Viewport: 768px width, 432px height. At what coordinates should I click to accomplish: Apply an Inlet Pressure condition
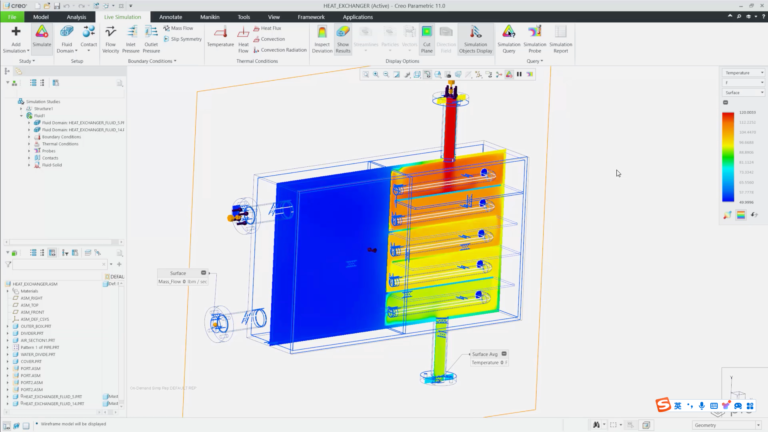[x=131, y=39]
